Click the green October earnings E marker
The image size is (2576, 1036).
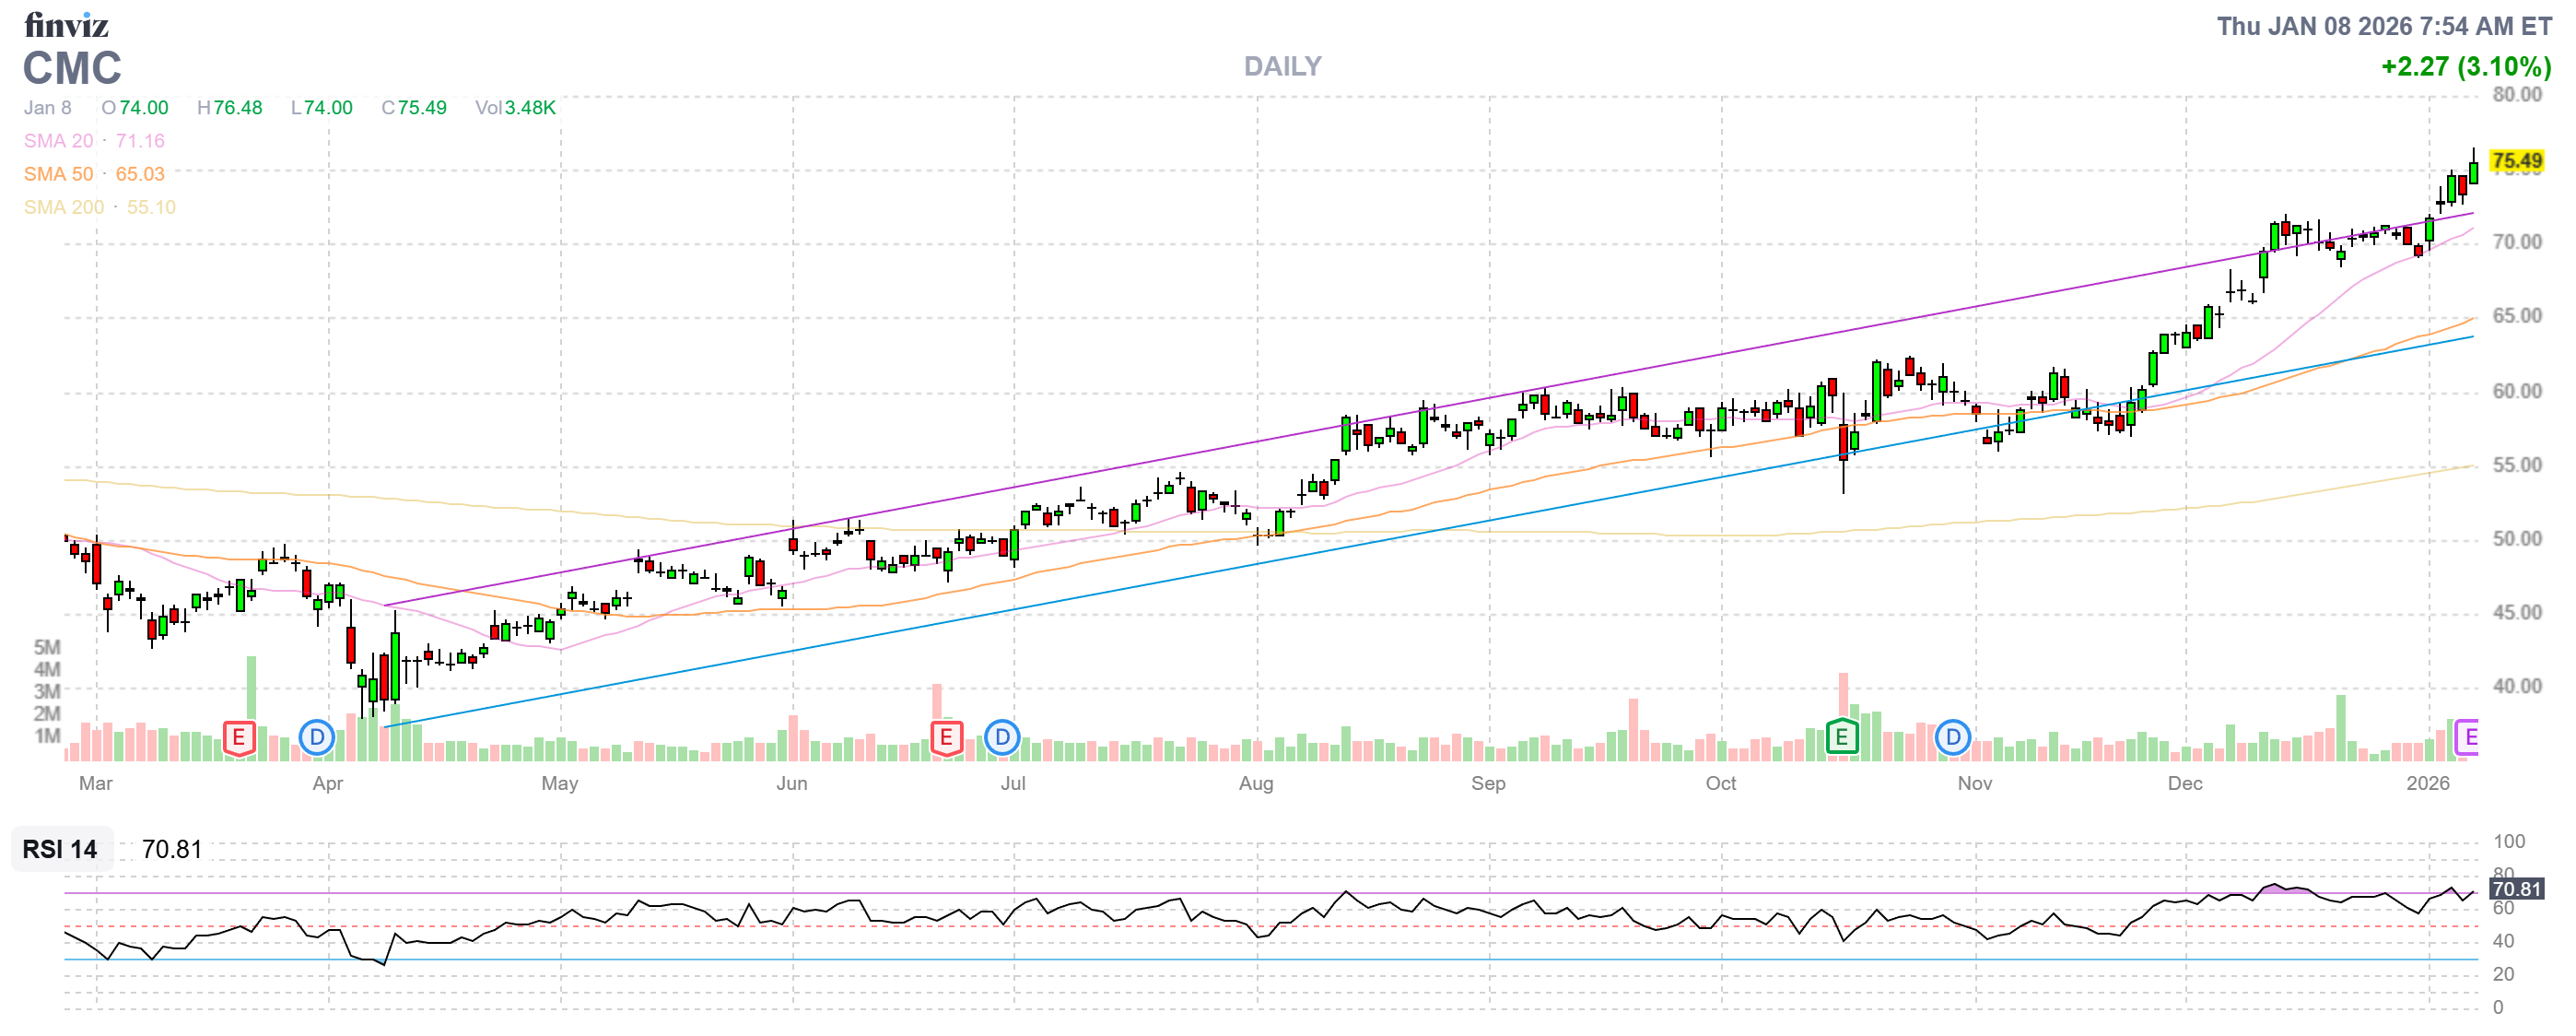(1842, 739)
